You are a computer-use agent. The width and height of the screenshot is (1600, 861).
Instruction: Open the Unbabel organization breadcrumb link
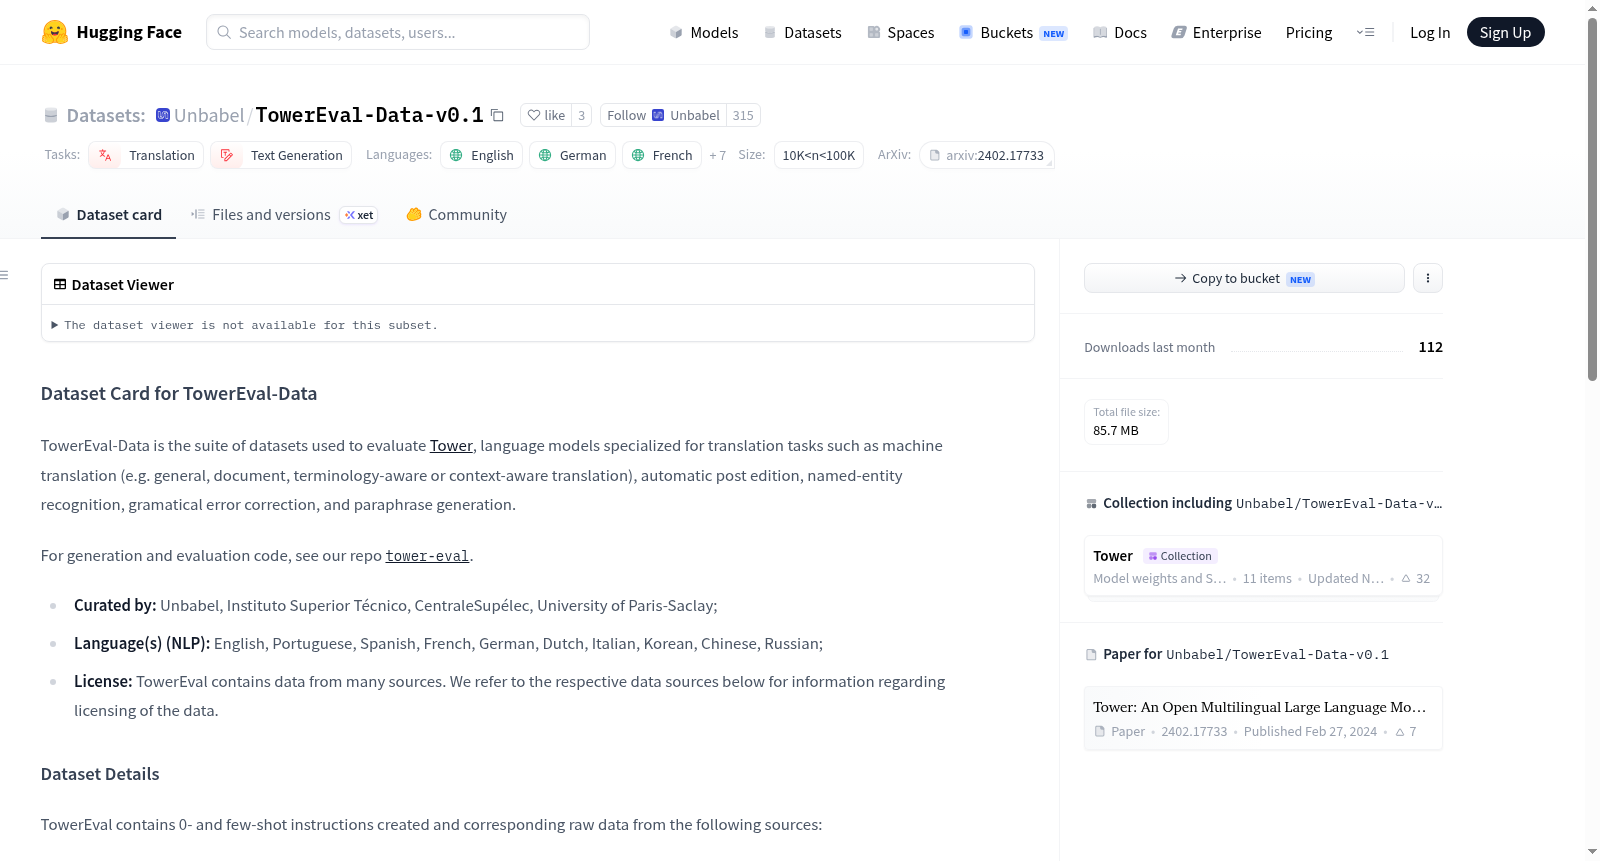209,115
